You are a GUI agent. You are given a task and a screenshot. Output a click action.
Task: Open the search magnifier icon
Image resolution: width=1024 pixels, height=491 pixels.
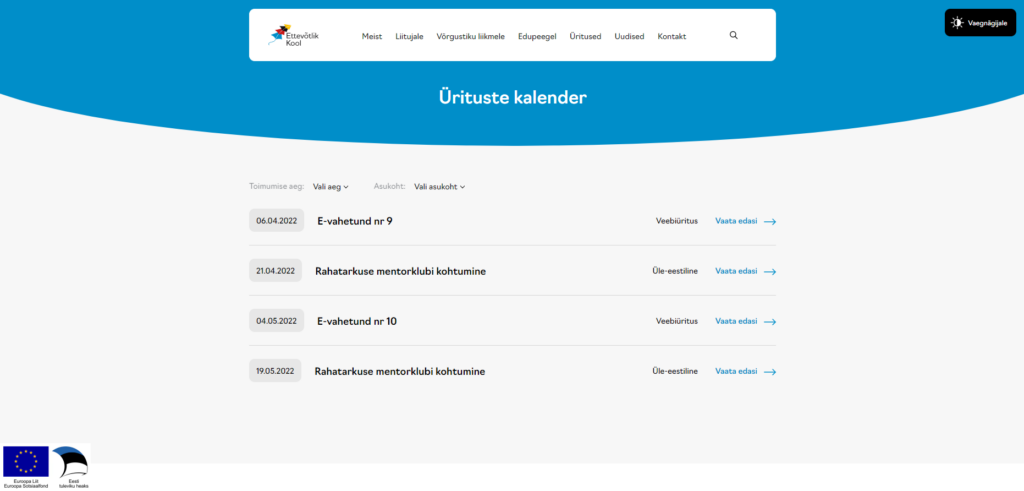tap(733, 35)
